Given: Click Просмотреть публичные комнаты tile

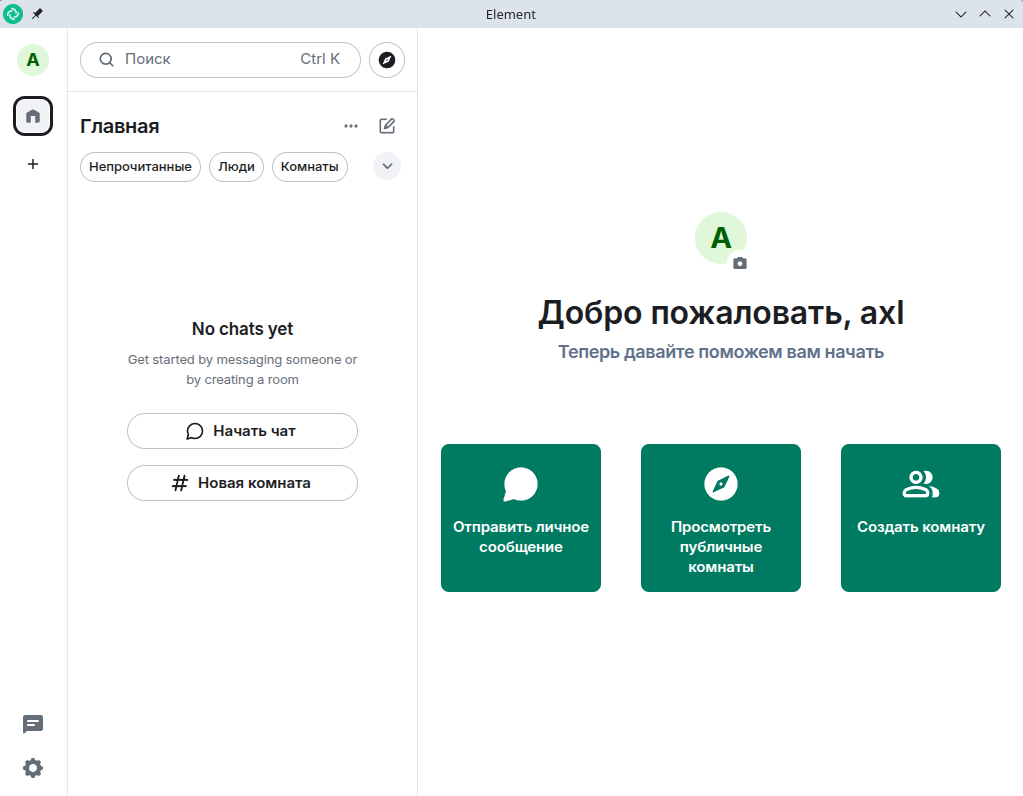Looking at the screenshot, I should click(721, 518).
